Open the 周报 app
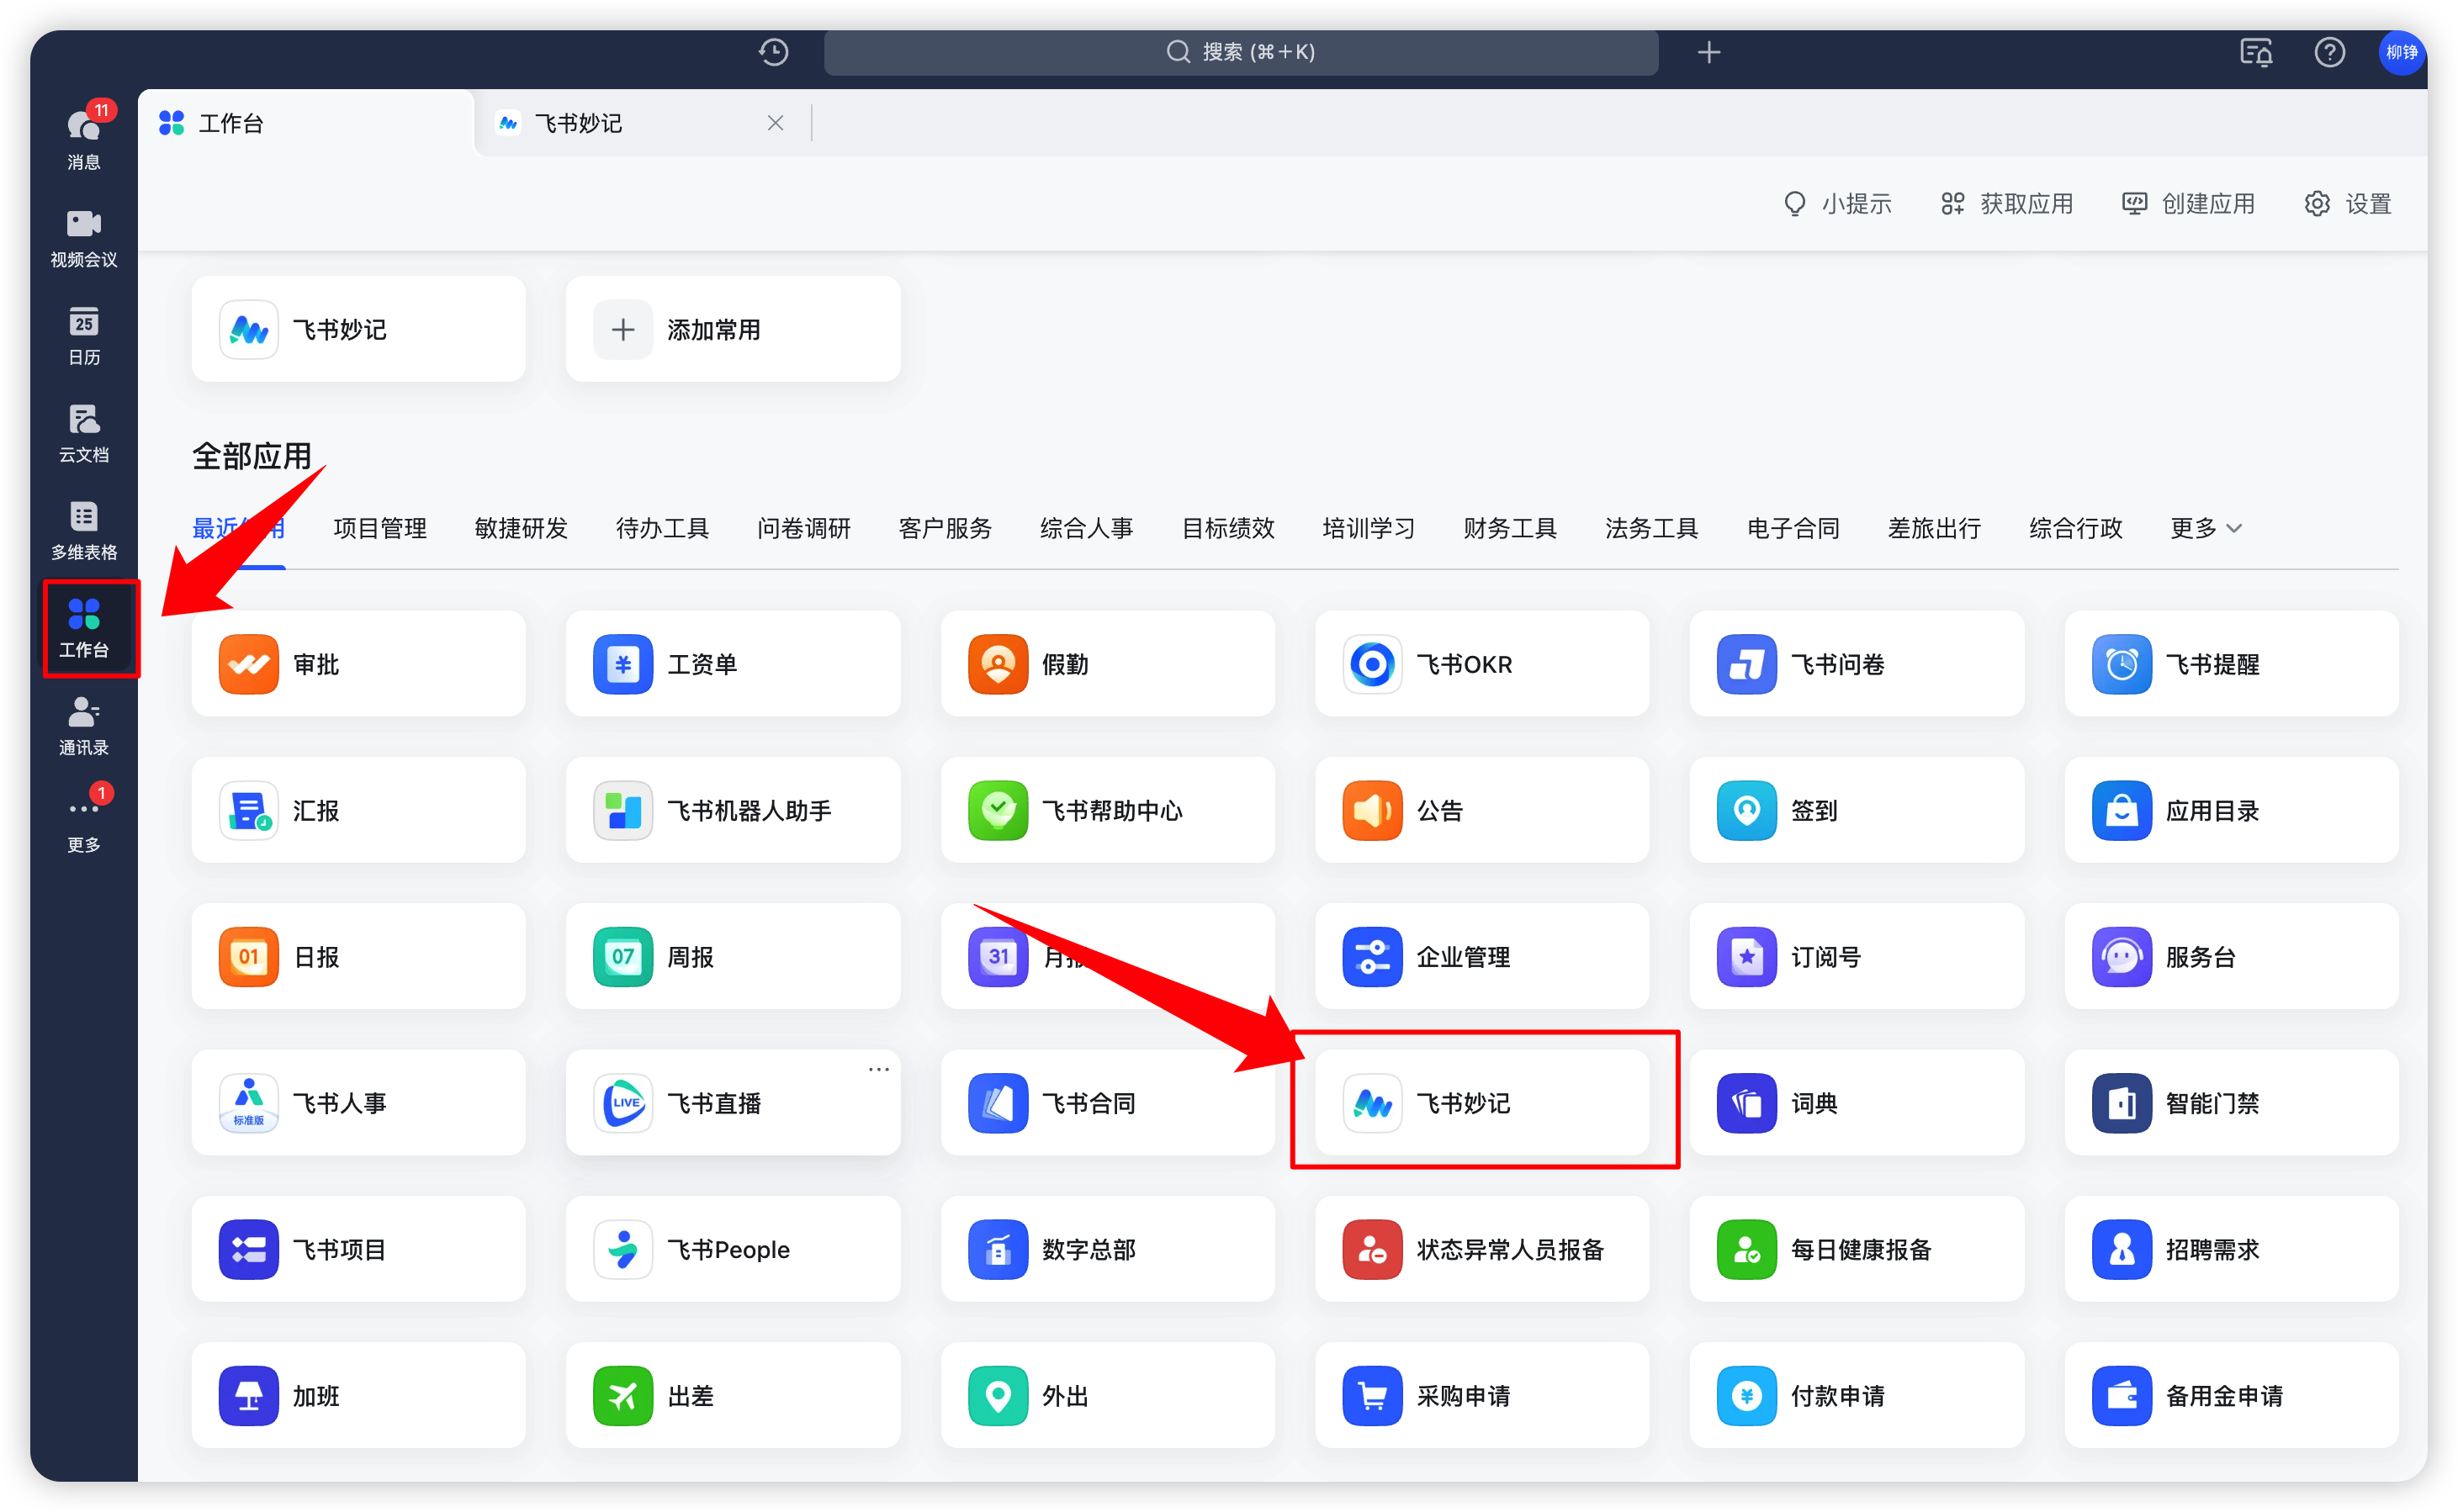Viewport: 2458px width, 1512px height. pos(733,956)
